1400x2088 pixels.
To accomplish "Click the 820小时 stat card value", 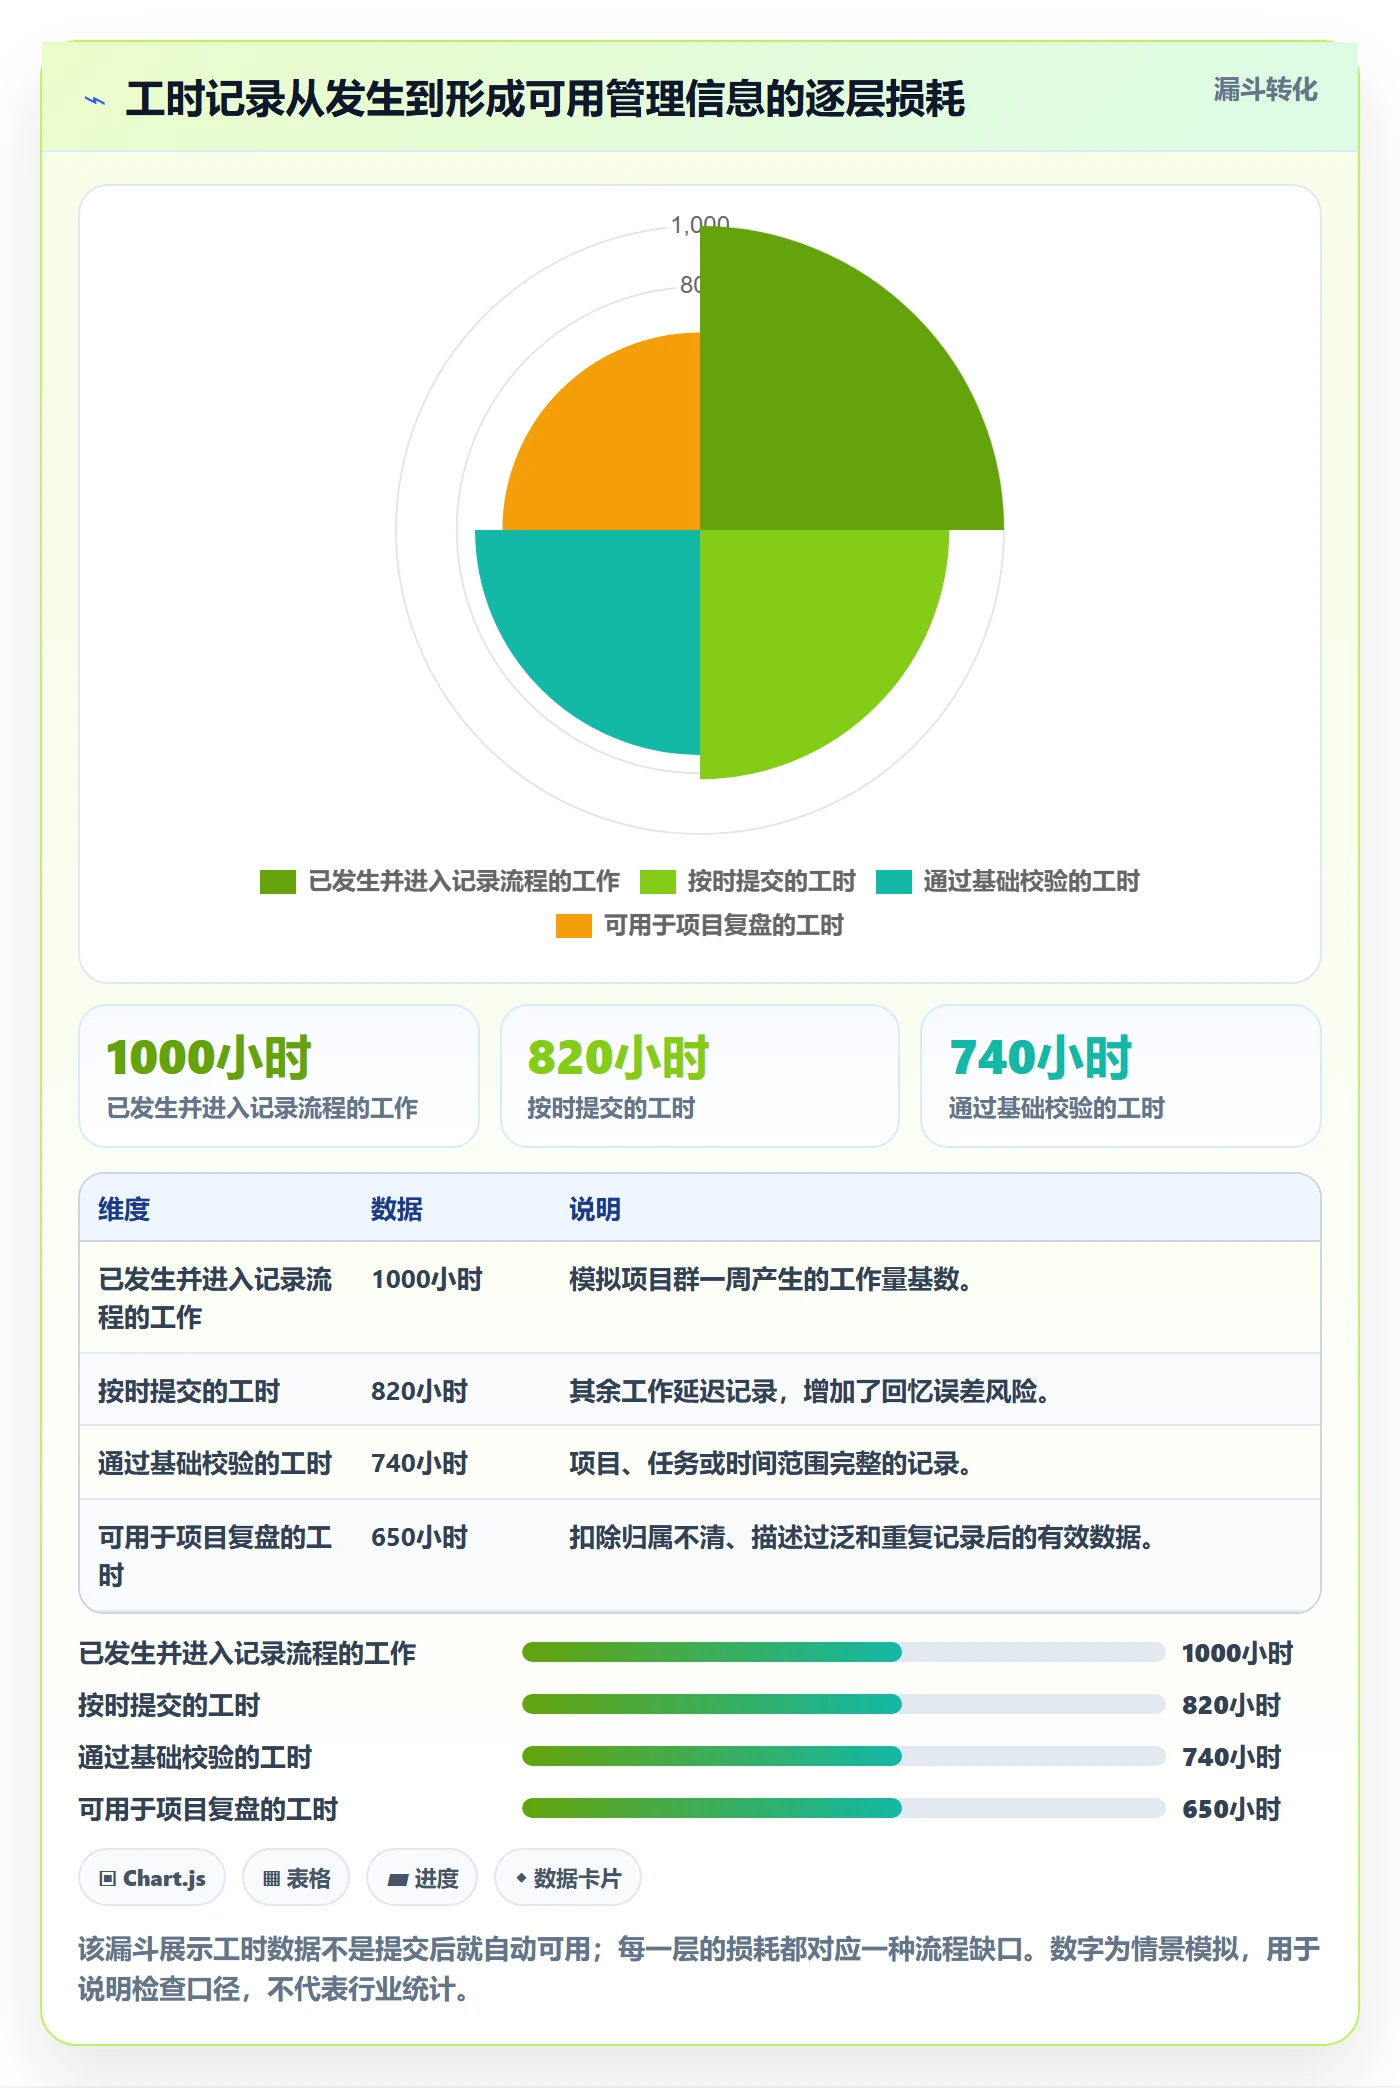I will coord(618,1057).
